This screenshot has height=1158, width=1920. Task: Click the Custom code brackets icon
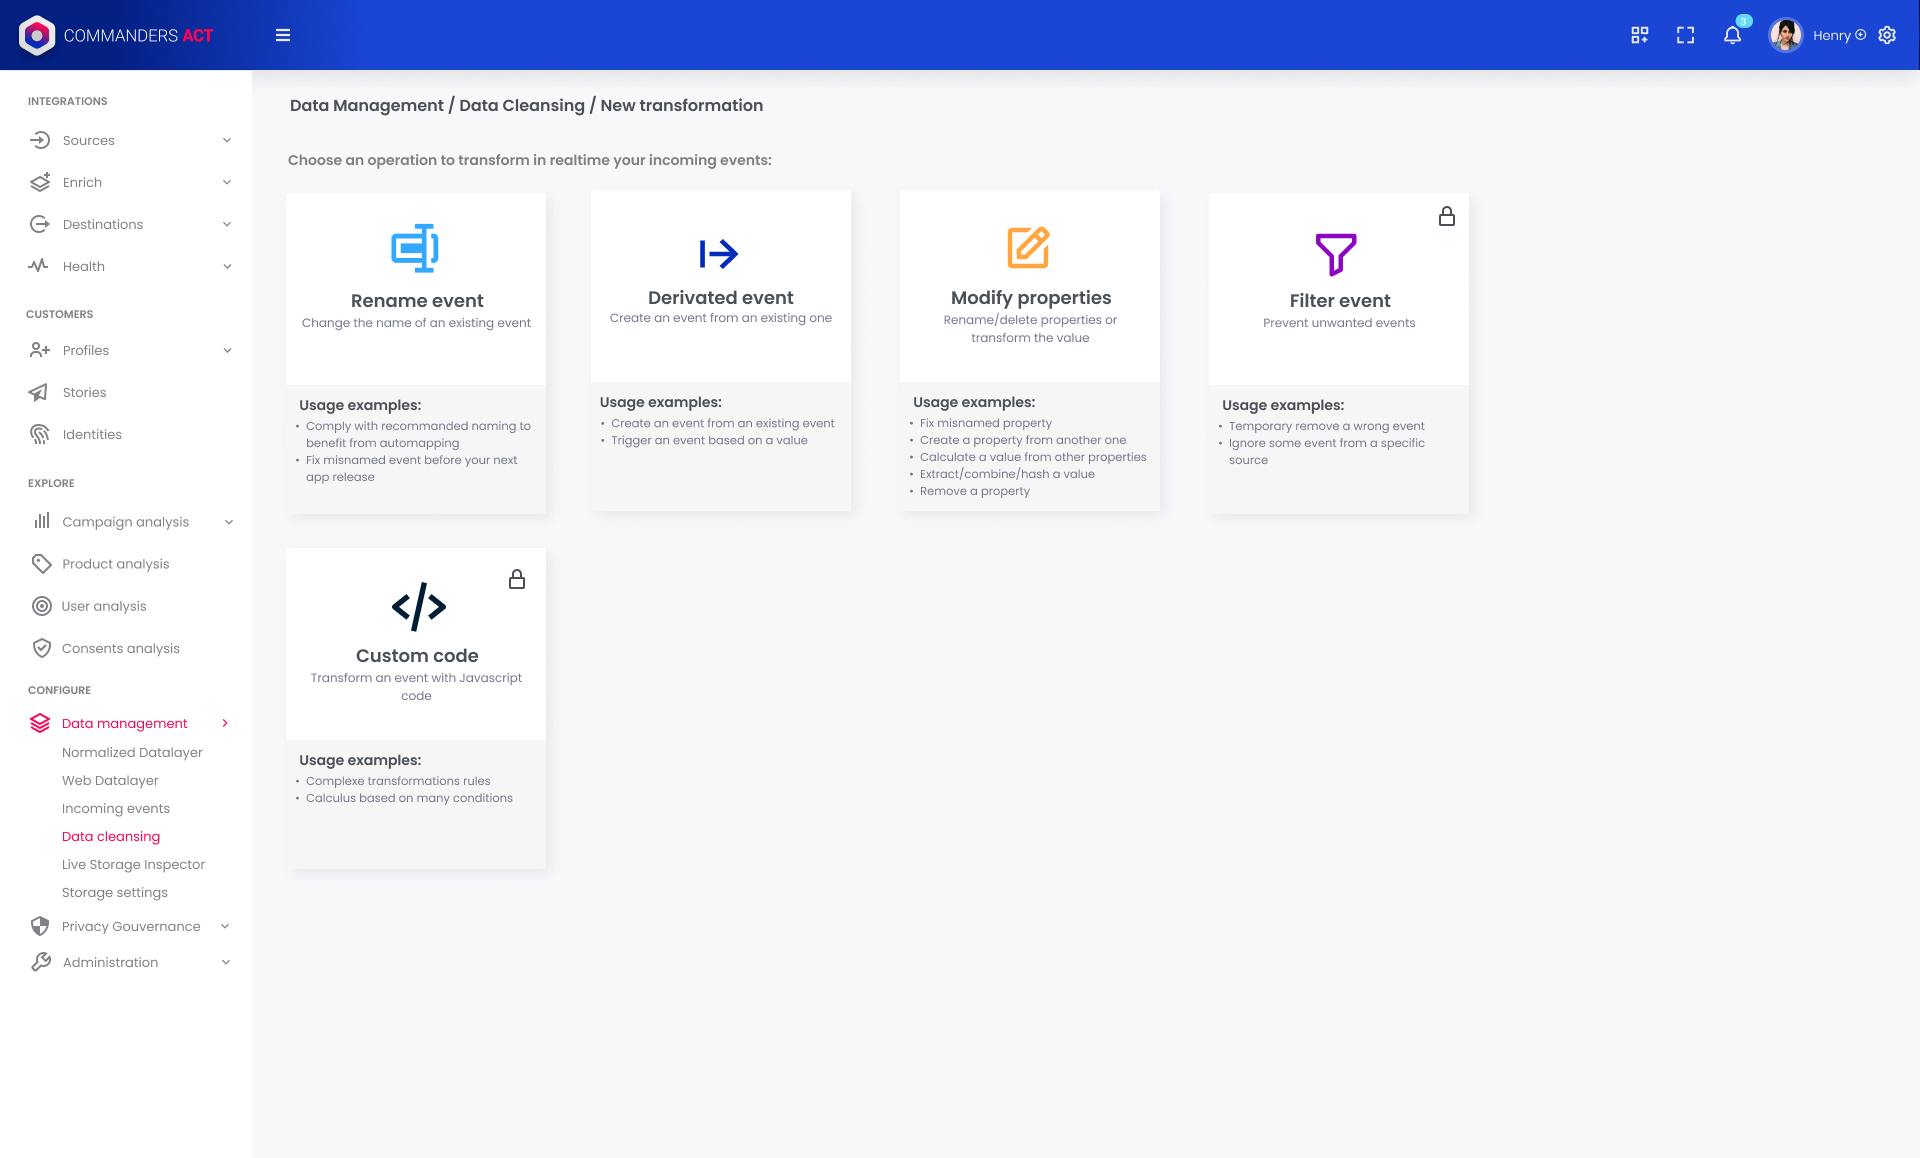[x=418, y=606]
